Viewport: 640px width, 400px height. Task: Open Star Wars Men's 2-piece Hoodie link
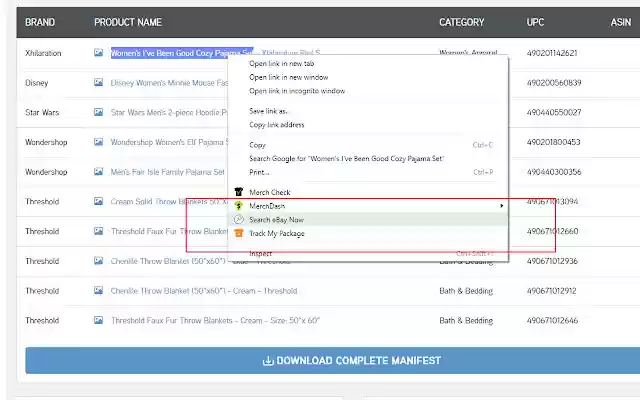[169, 112]
